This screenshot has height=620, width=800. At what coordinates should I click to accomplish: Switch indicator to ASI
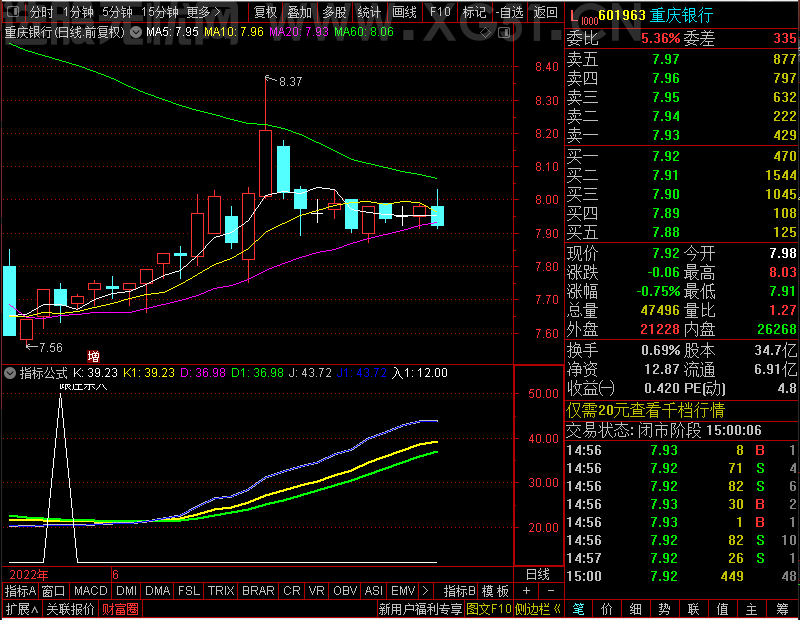(x=373, y=591)
